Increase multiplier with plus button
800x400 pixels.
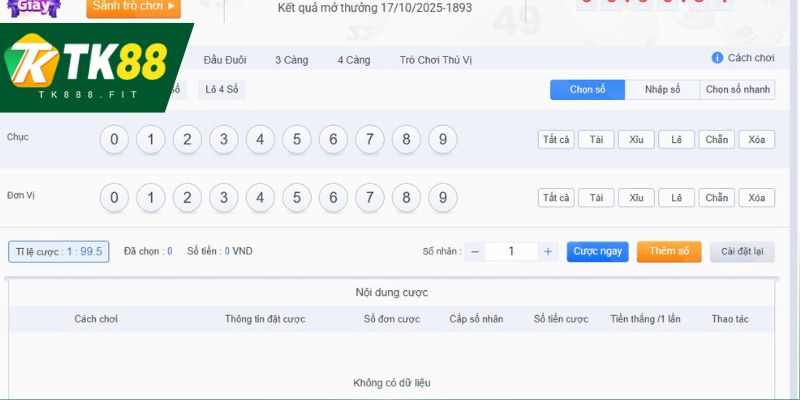click(548, 252)
